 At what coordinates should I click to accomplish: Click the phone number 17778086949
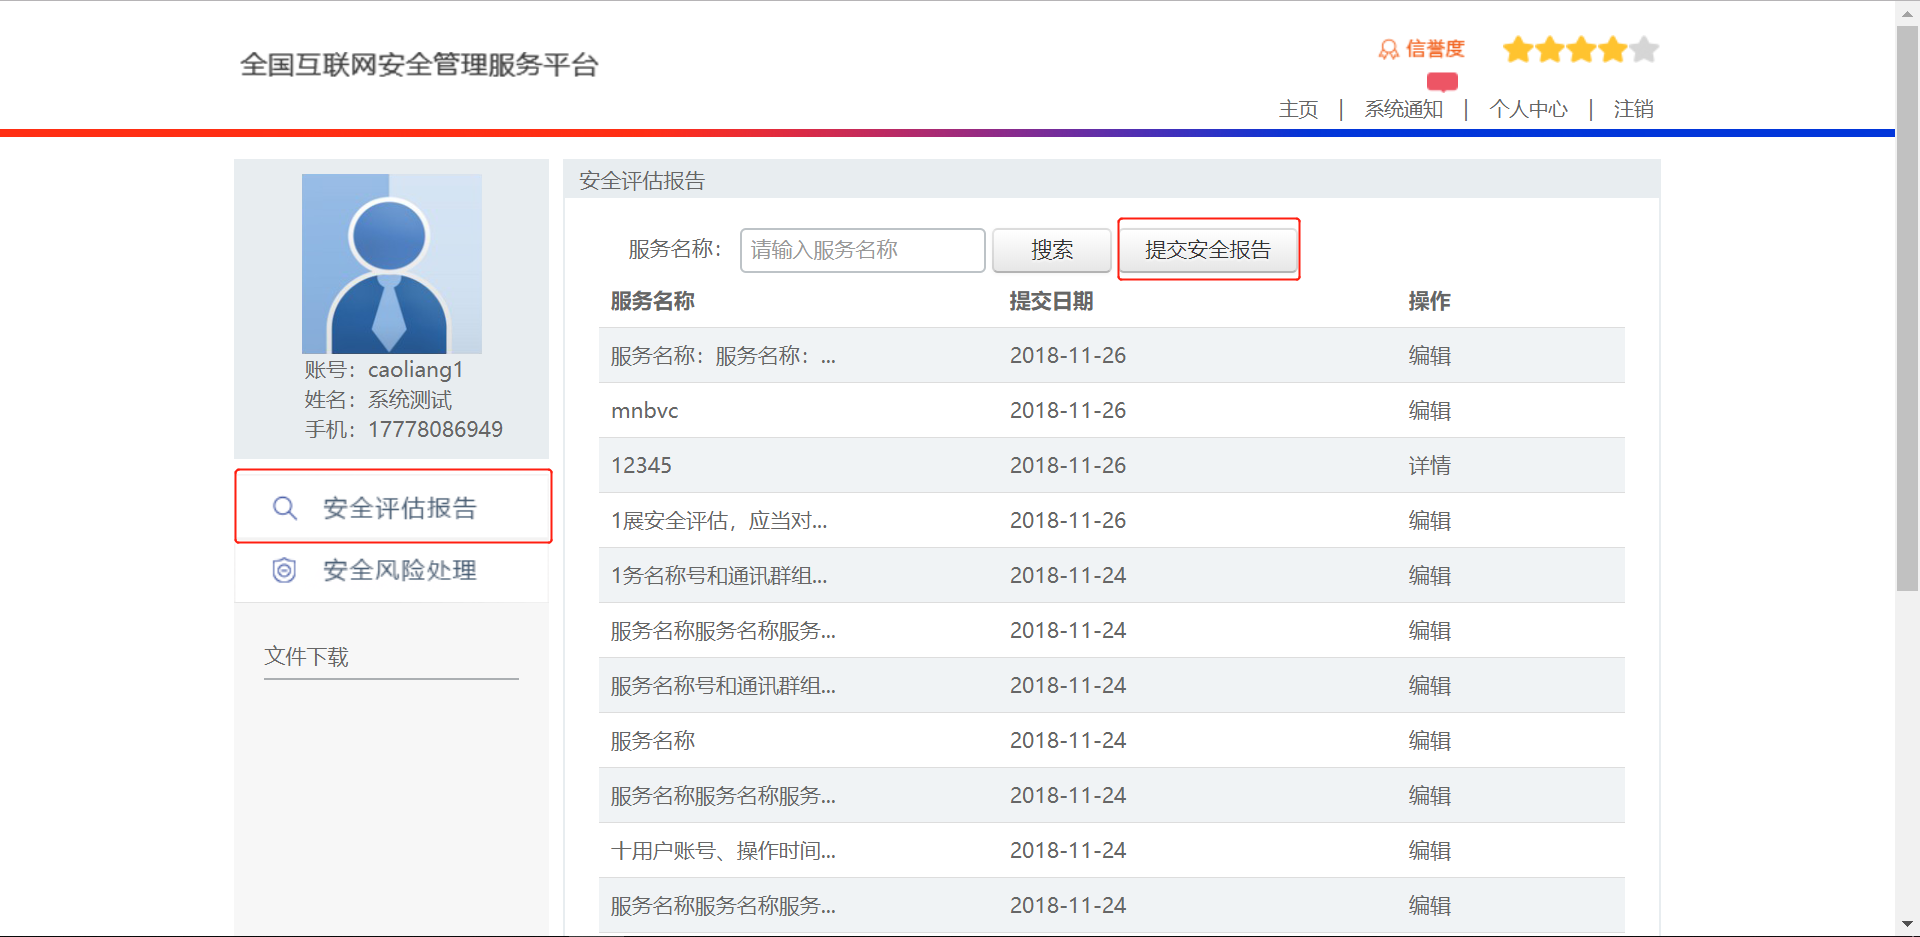pyautogui.click(x=435, y=430)
